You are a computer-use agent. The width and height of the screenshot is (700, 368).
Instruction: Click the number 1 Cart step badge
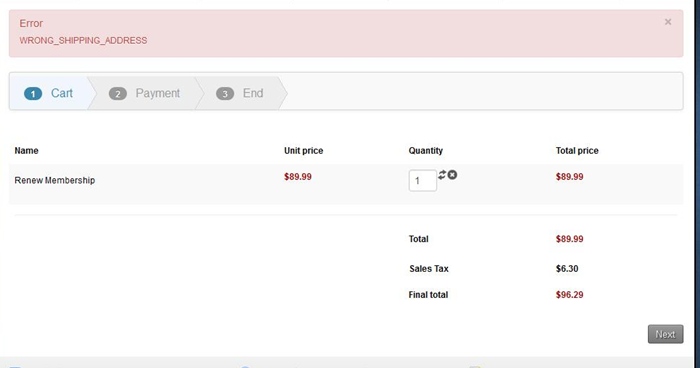click(x=33, y=94)
